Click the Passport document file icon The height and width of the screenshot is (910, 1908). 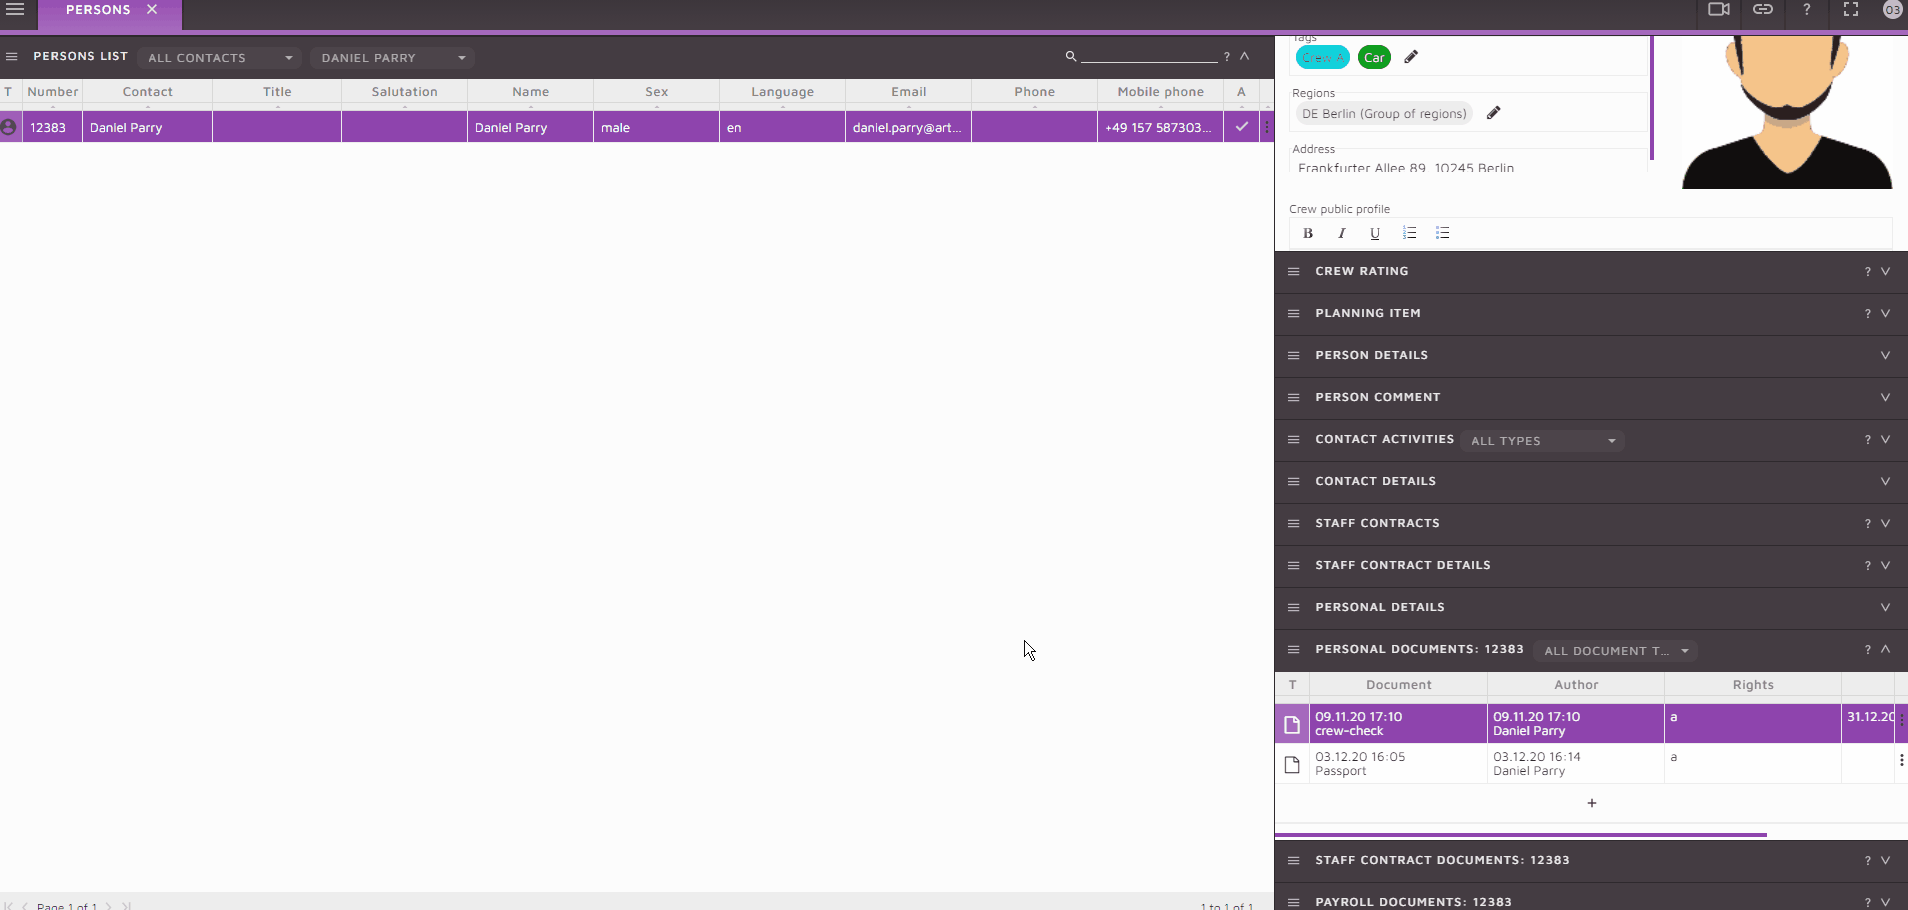(x=1292, y=765)
